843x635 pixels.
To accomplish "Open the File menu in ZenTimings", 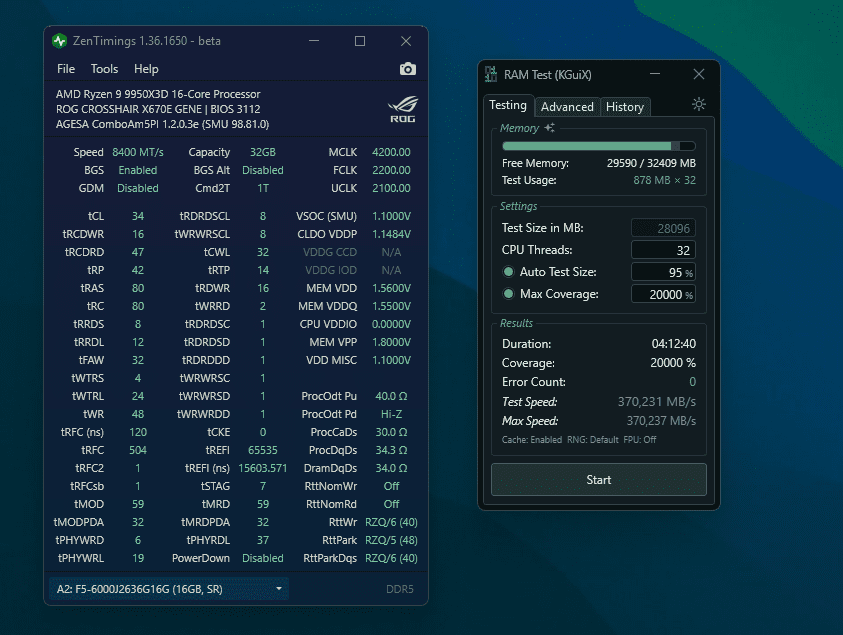I will coord(66,69).
